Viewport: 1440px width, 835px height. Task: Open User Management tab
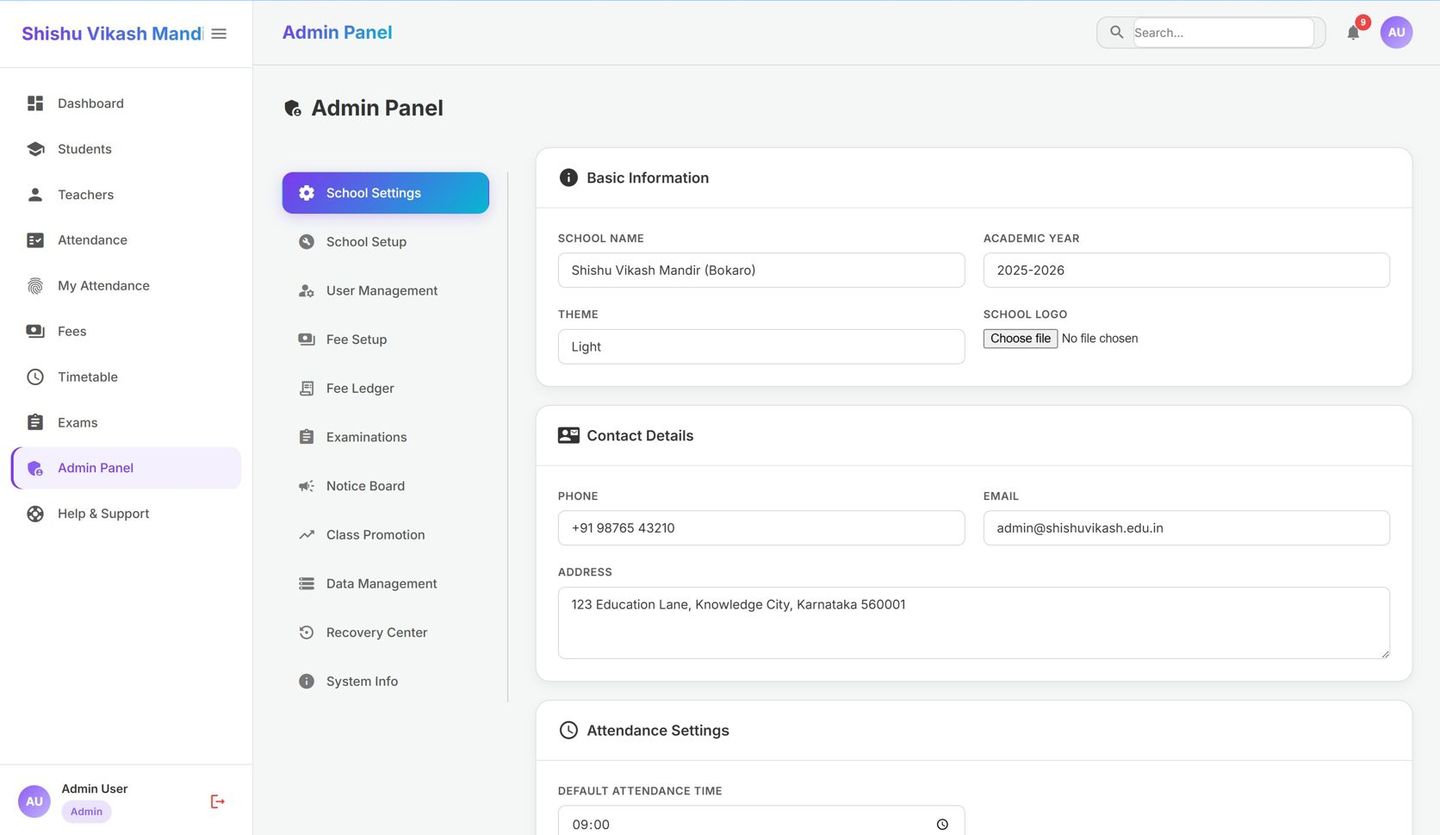385,291
